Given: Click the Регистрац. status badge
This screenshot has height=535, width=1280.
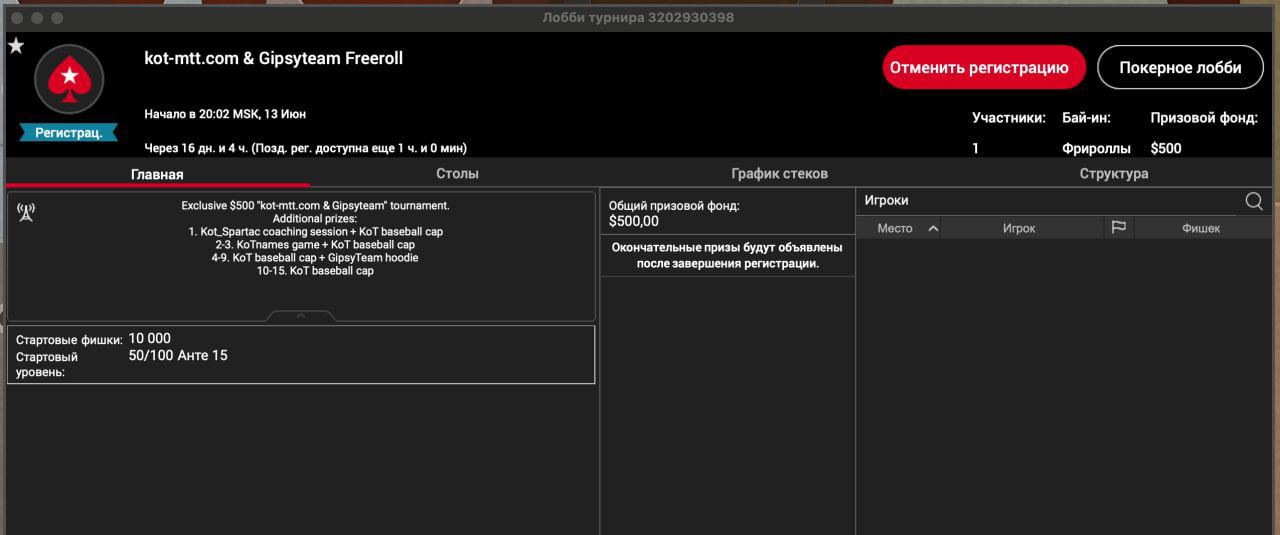Looking at the screenshot, I should [69, 133].
